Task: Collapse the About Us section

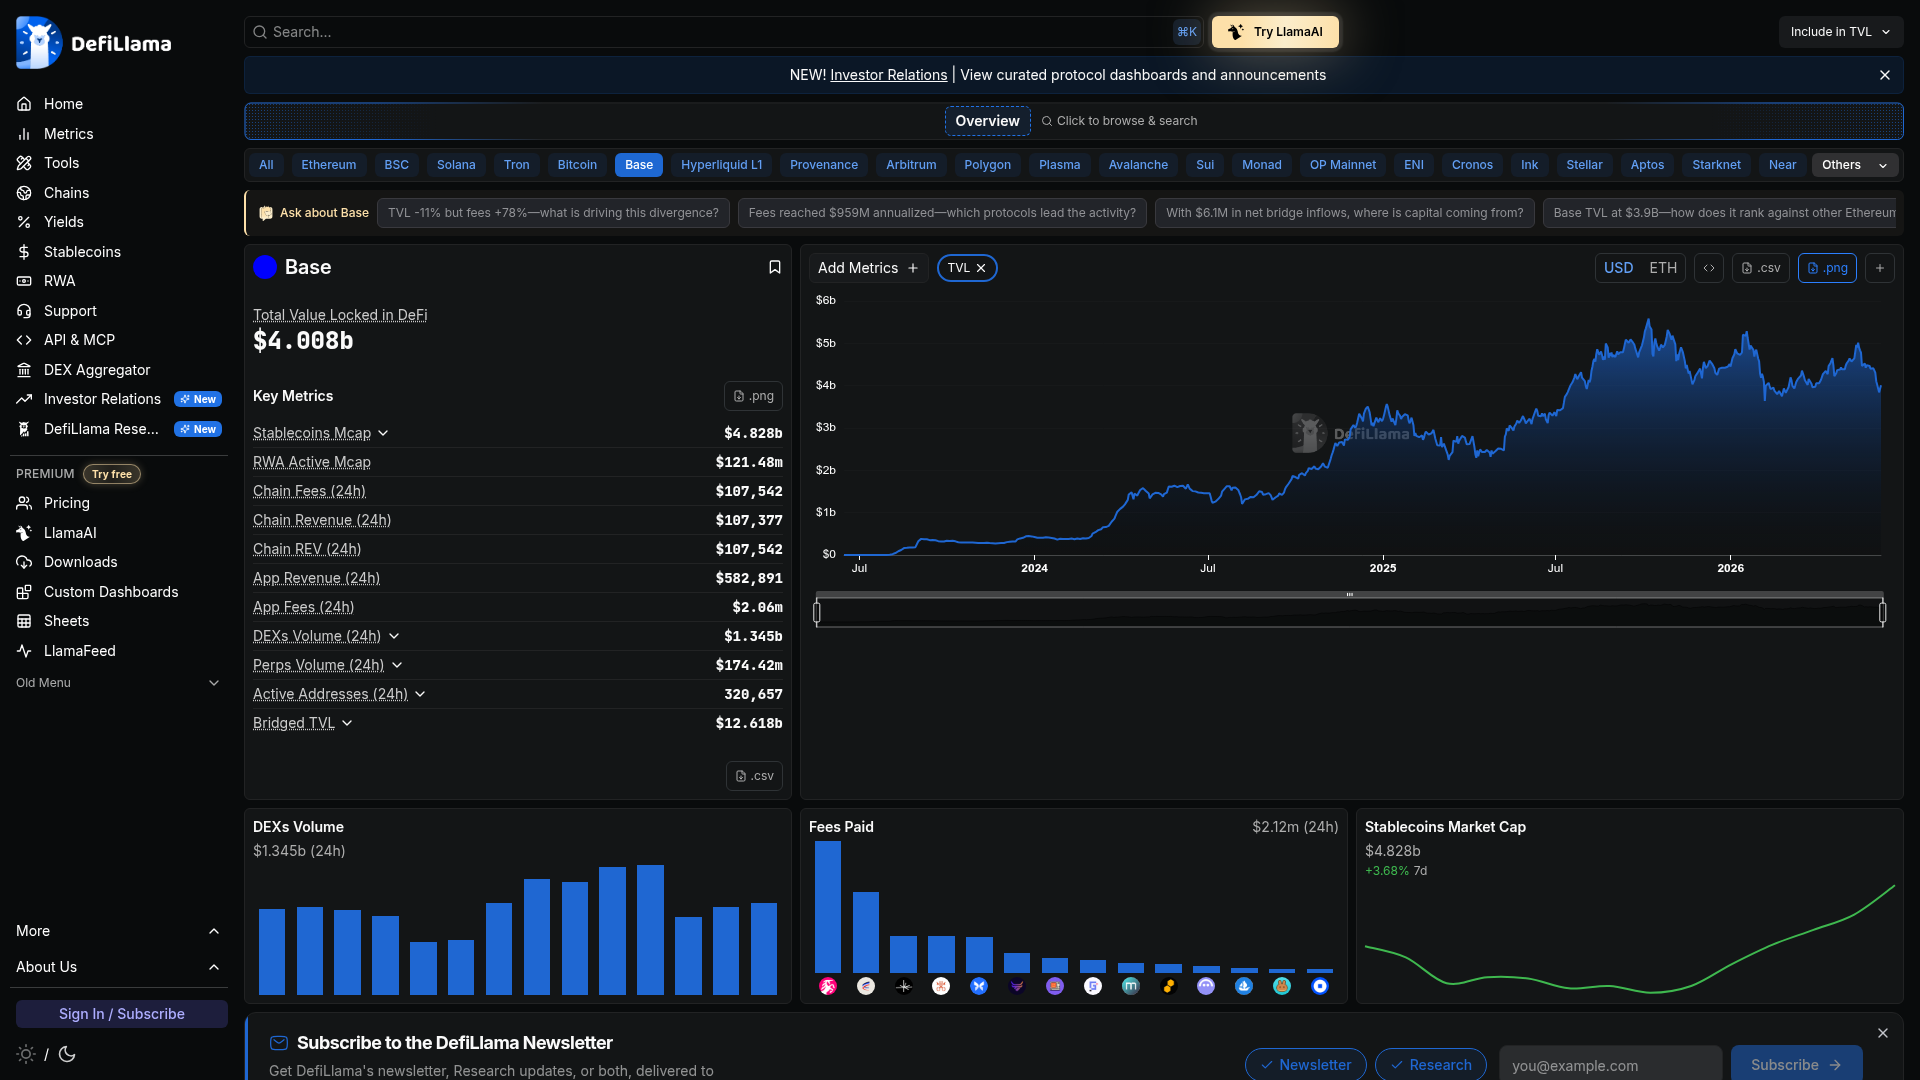Action: pos(119,967)
